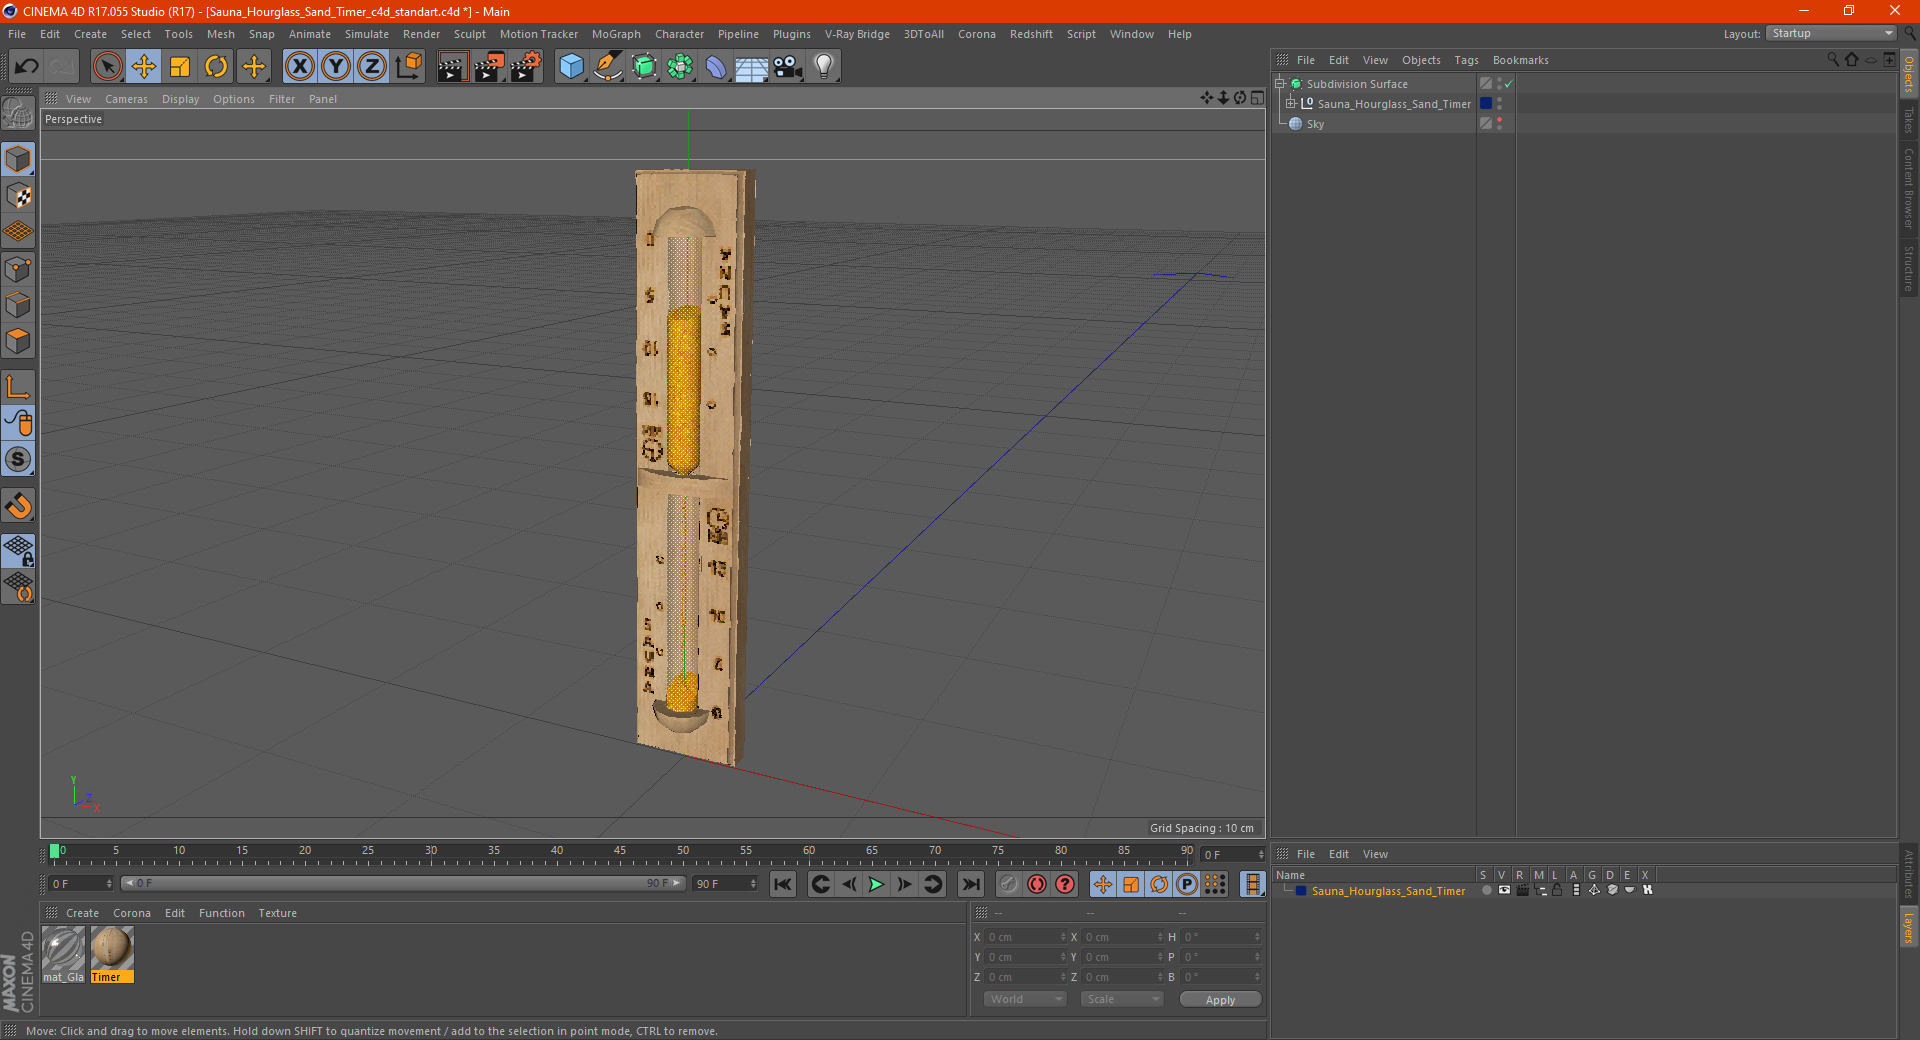Add a subdivision generator object
Screen dimensions: 1920x1040
click(644, 67)
